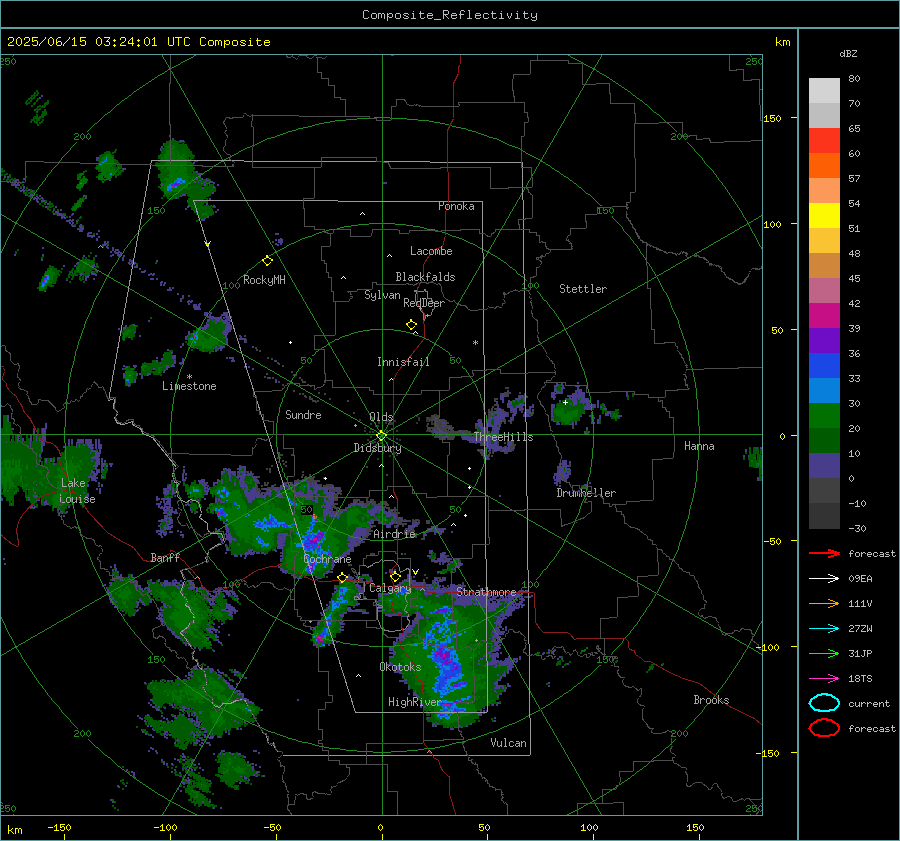
Task: Click the yellow diamond marker above Calgary
Action: pyautogui.click(x=395, y=576)
